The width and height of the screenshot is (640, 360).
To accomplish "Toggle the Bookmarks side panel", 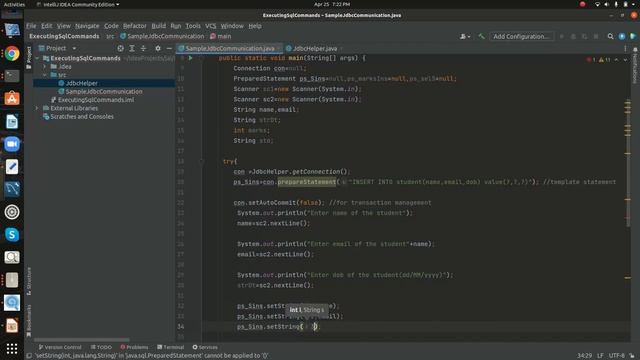I will tap(29, 321).
